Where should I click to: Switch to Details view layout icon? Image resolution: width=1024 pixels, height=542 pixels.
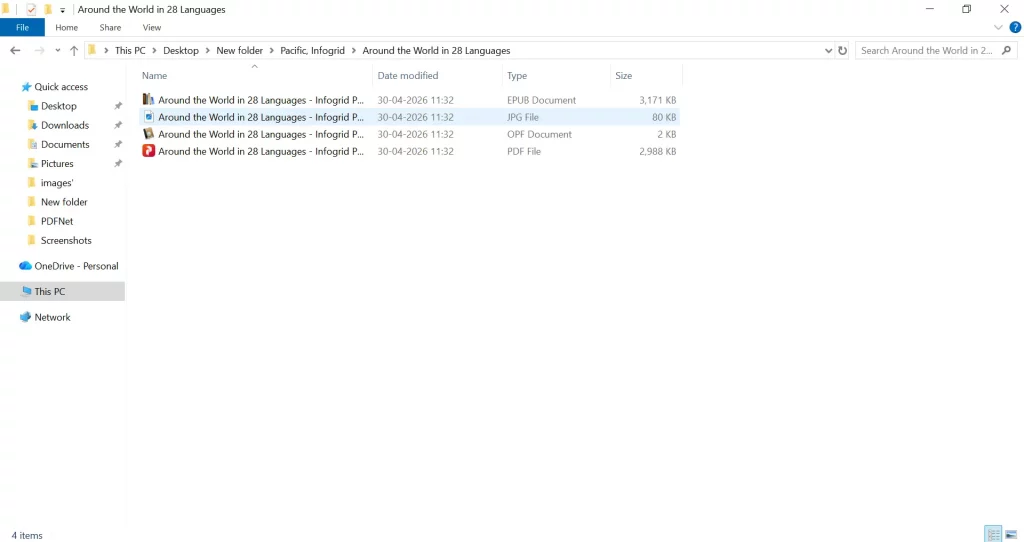993,534
